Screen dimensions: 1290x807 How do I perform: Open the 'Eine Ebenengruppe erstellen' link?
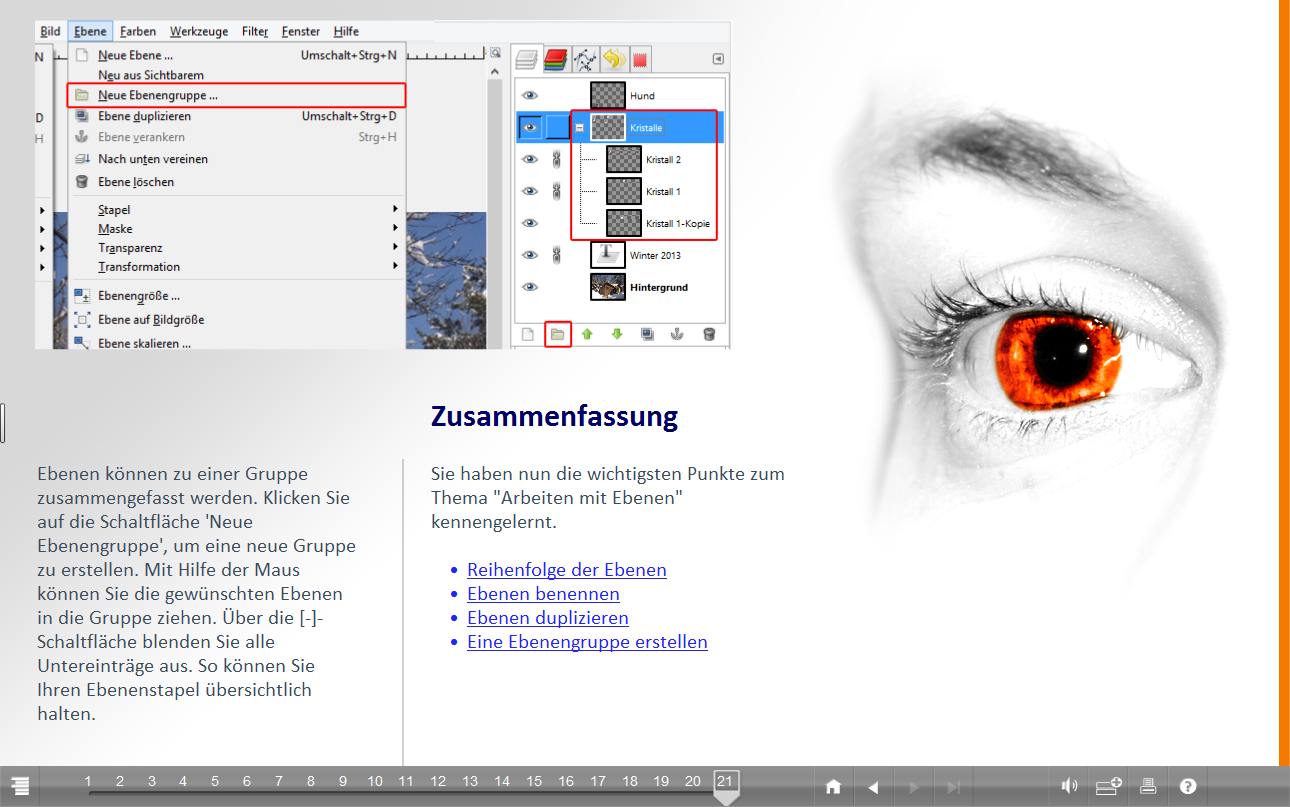coord(587,642)
